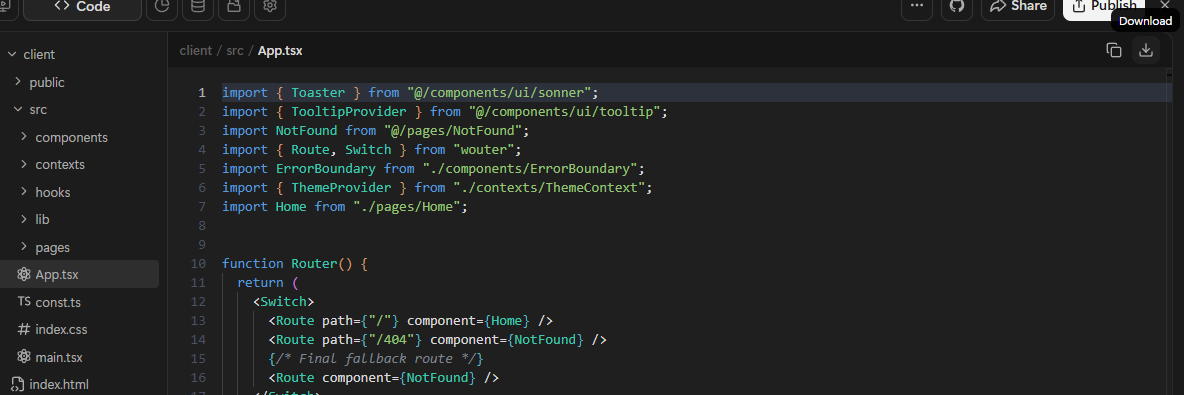Screen dimensions: 1184x395
Task: Click "./pages/Home" import path
Action: click(407, 206)
